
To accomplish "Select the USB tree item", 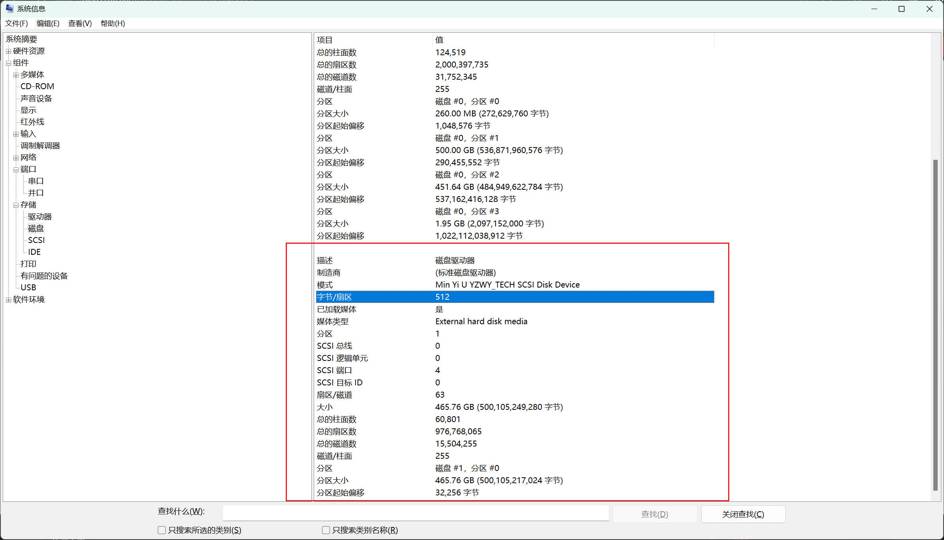I will 28,288.
